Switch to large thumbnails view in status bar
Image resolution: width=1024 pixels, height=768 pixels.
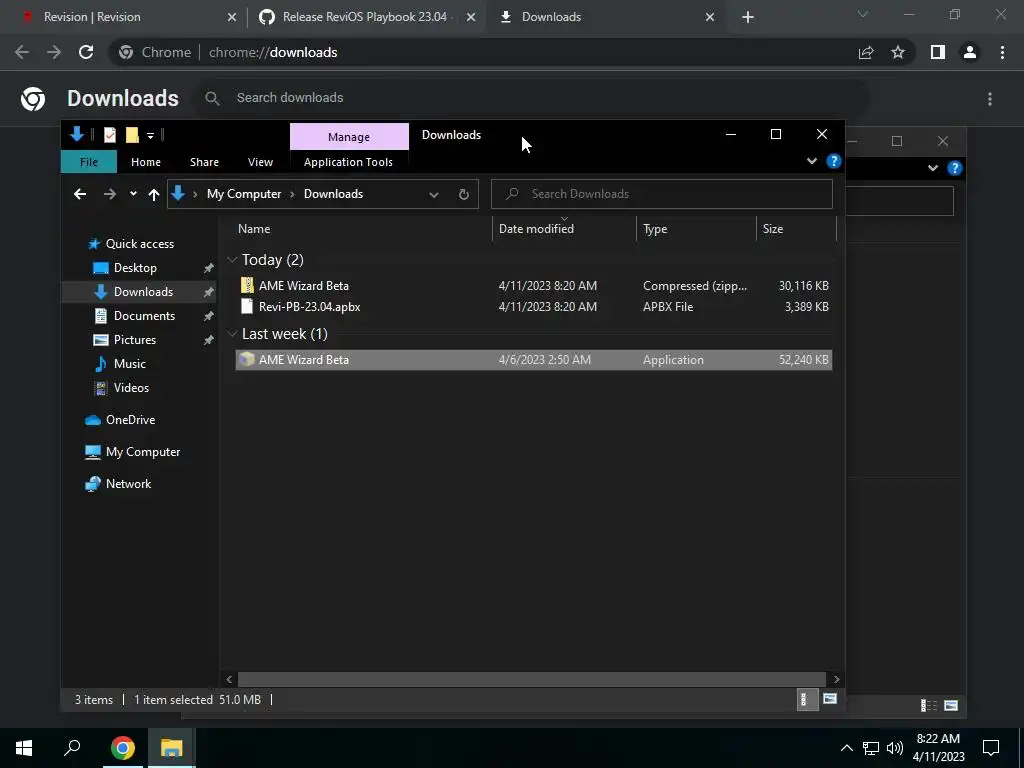click(829, 699)
